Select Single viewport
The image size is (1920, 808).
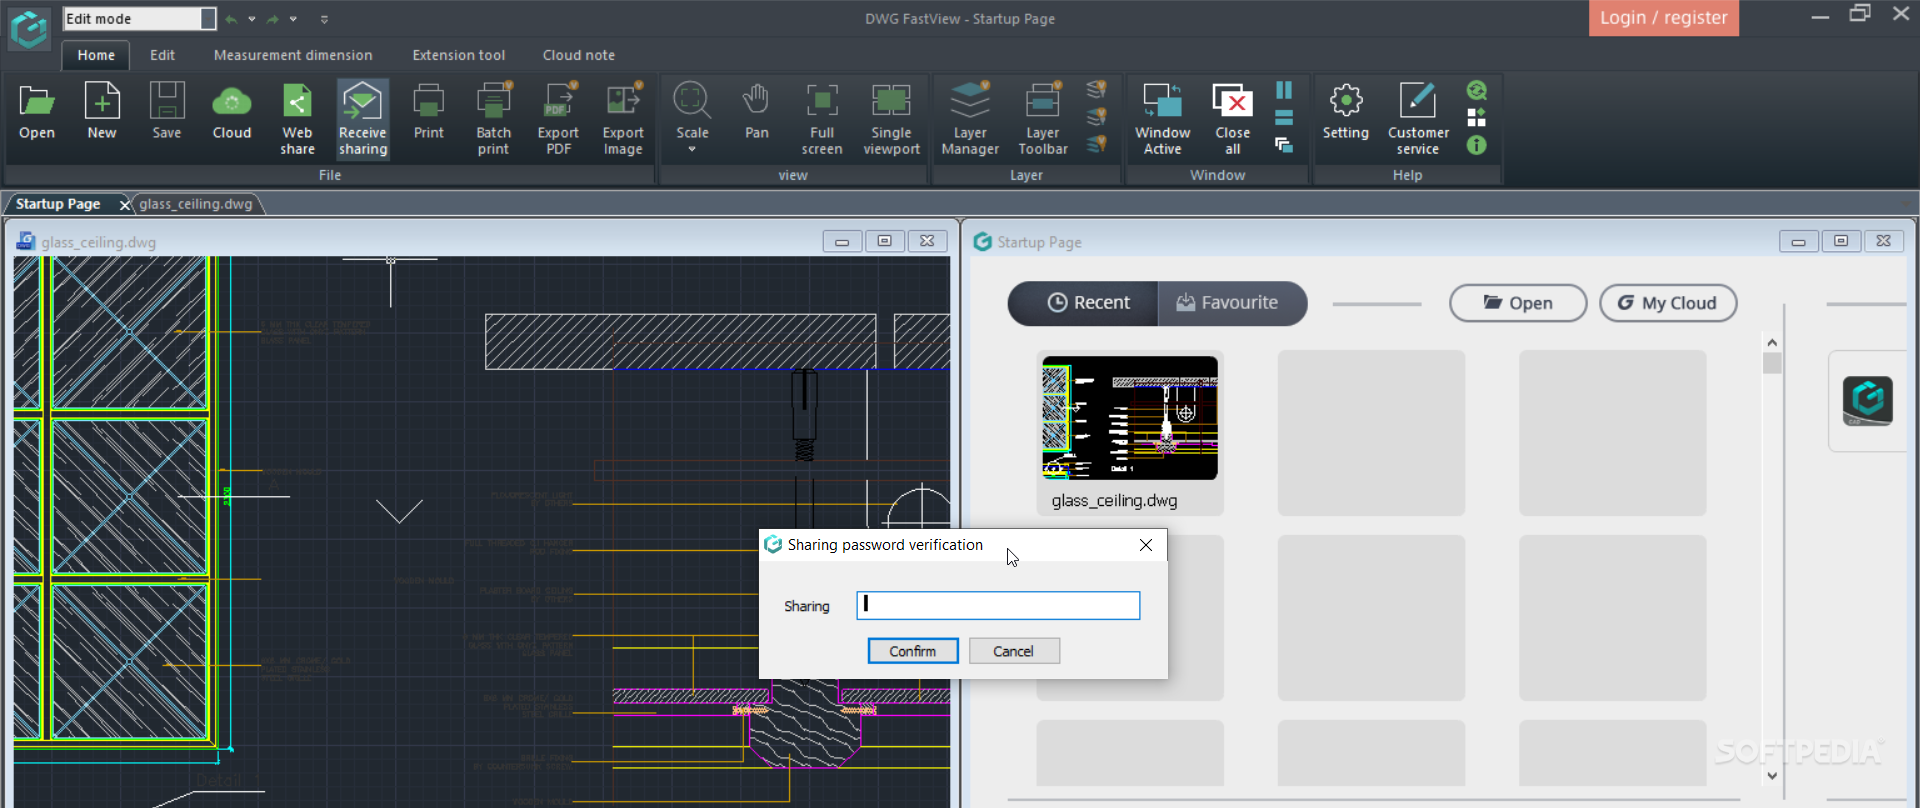point(891,119)
